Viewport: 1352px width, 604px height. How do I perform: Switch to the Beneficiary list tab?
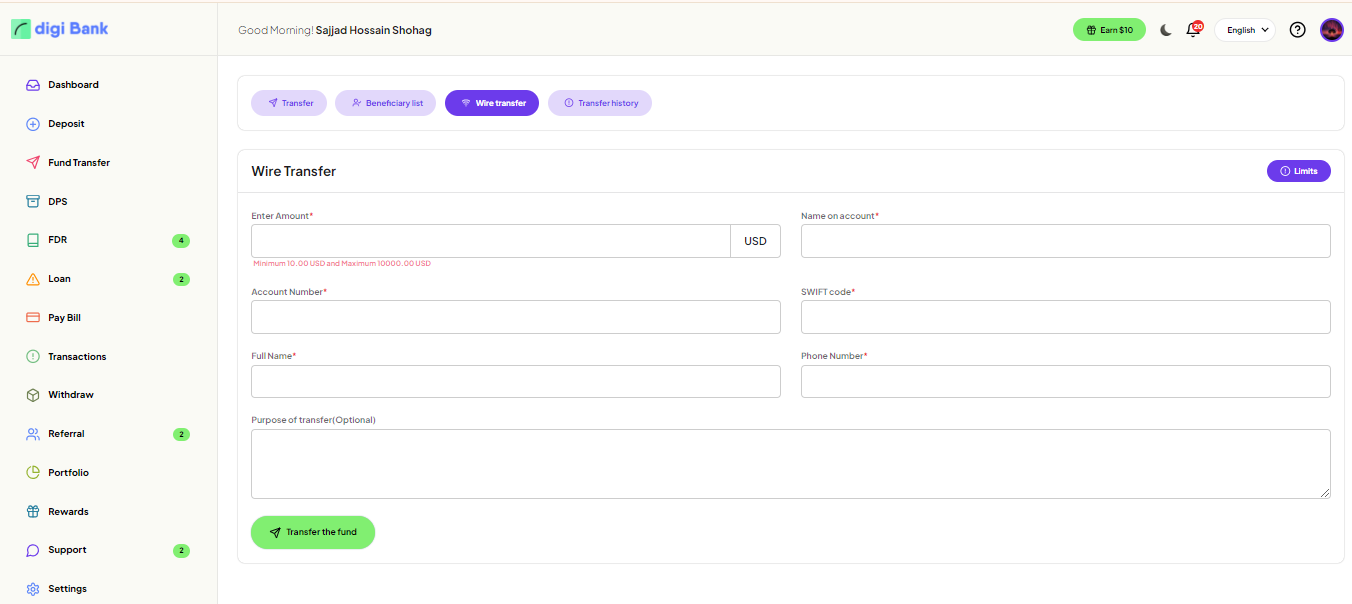point(385,103)
